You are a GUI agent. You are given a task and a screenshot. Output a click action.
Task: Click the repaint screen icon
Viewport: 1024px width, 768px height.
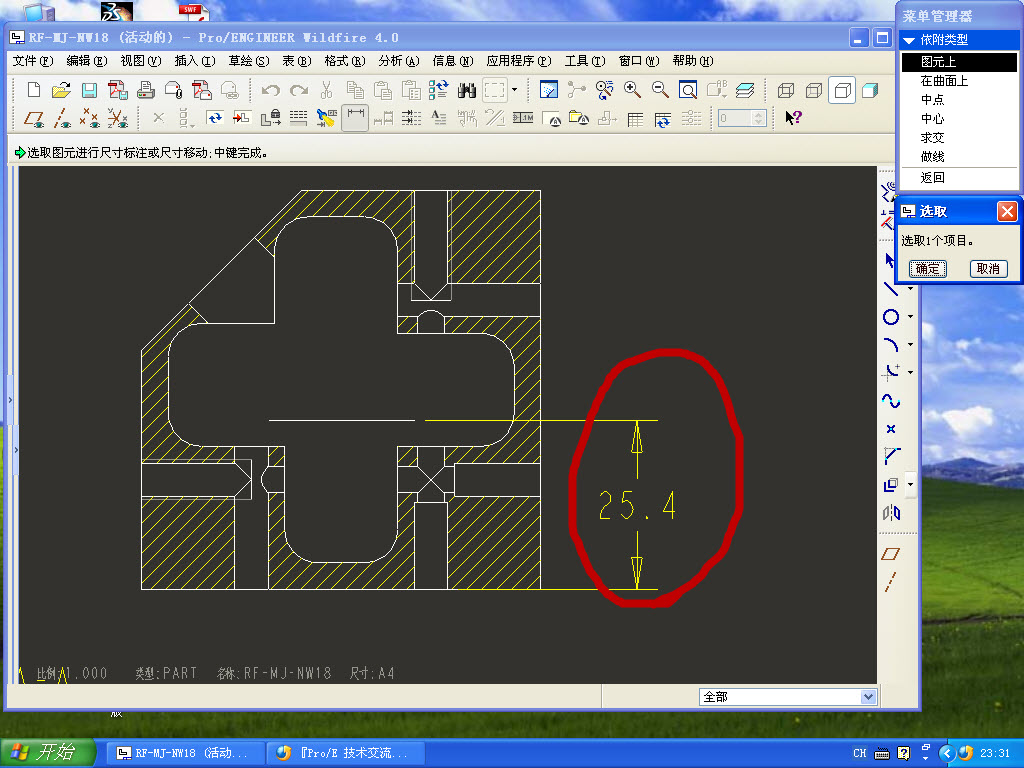click(x=549, y=90)
